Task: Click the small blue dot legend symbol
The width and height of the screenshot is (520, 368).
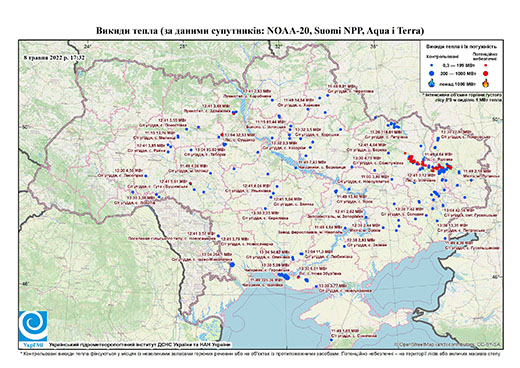Action: pyautogui.click(x=431, y=65)
